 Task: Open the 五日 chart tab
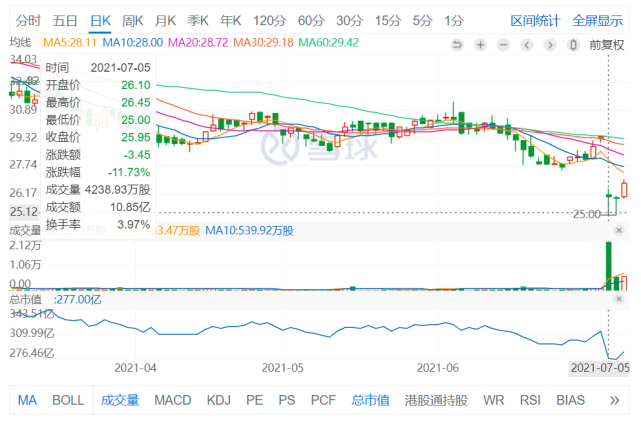click(x=65, y=20)
